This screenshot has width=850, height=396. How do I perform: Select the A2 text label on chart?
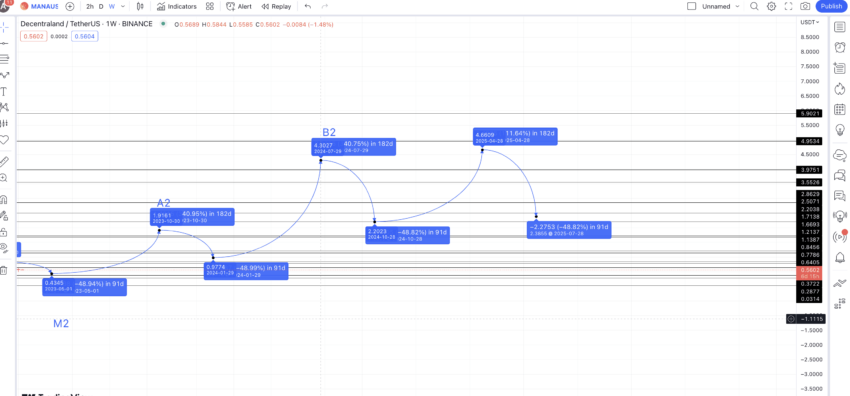(x=164, y=203)
